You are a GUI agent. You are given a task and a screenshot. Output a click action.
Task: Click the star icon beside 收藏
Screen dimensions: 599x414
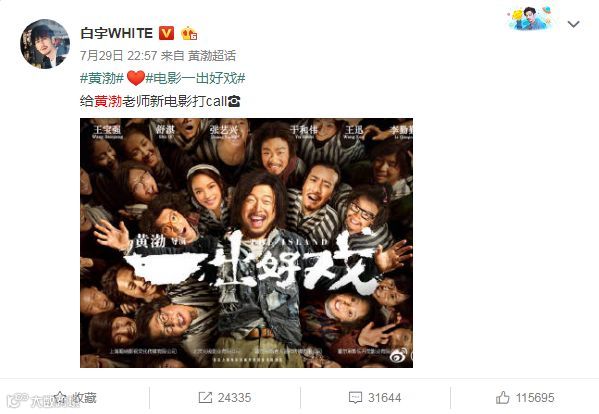tap(60, 398)
